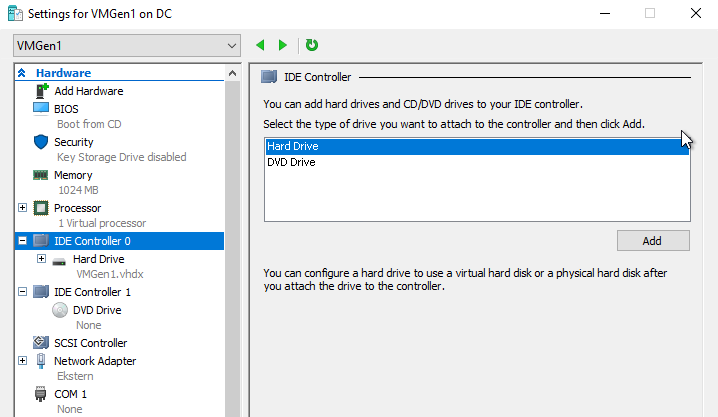The width and height of the screenshot is (718, 417).
Task: Select COM 1 in the hardware tree
Action: (68, 394)
